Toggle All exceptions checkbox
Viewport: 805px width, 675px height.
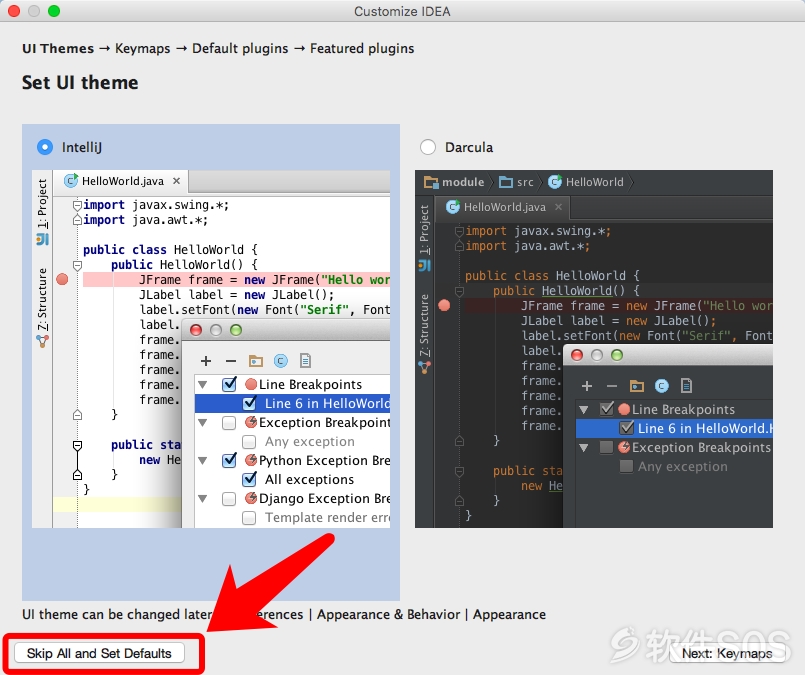click(250, 479)
